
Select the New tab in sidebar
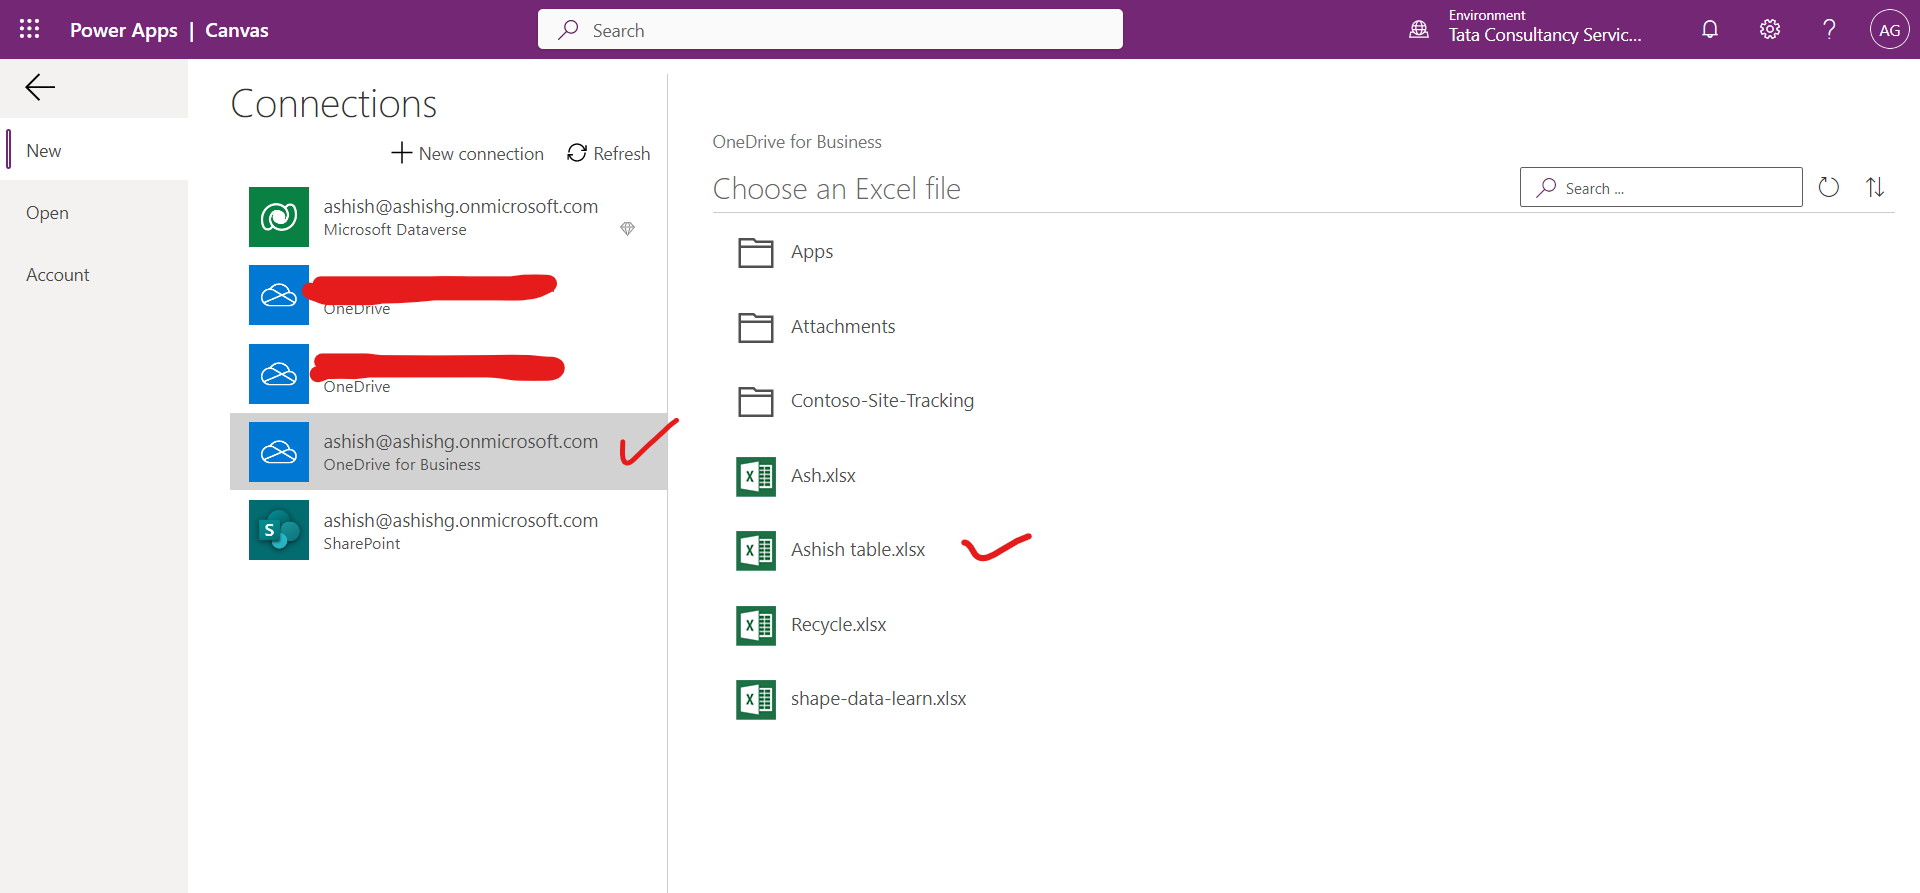pos(44,151)
